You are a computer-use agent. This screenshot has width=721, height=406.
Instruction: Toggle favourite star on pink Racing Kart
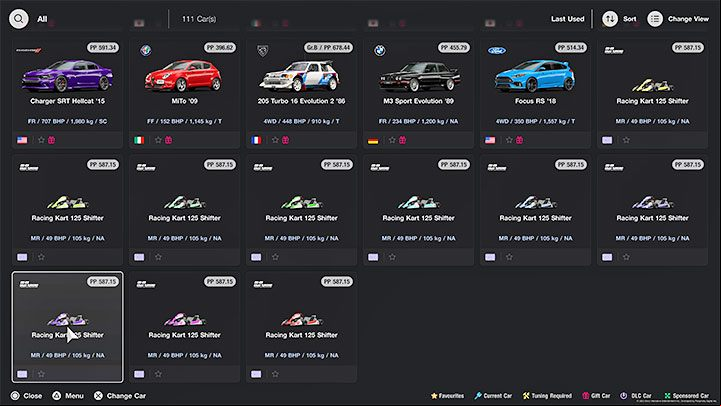[158, 374]
